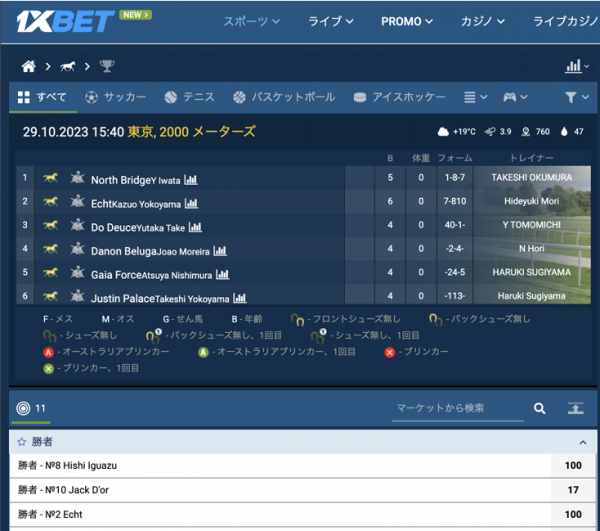
Task: Click Do Deuce's jockey silks icon
Action: tap(77, 225)
